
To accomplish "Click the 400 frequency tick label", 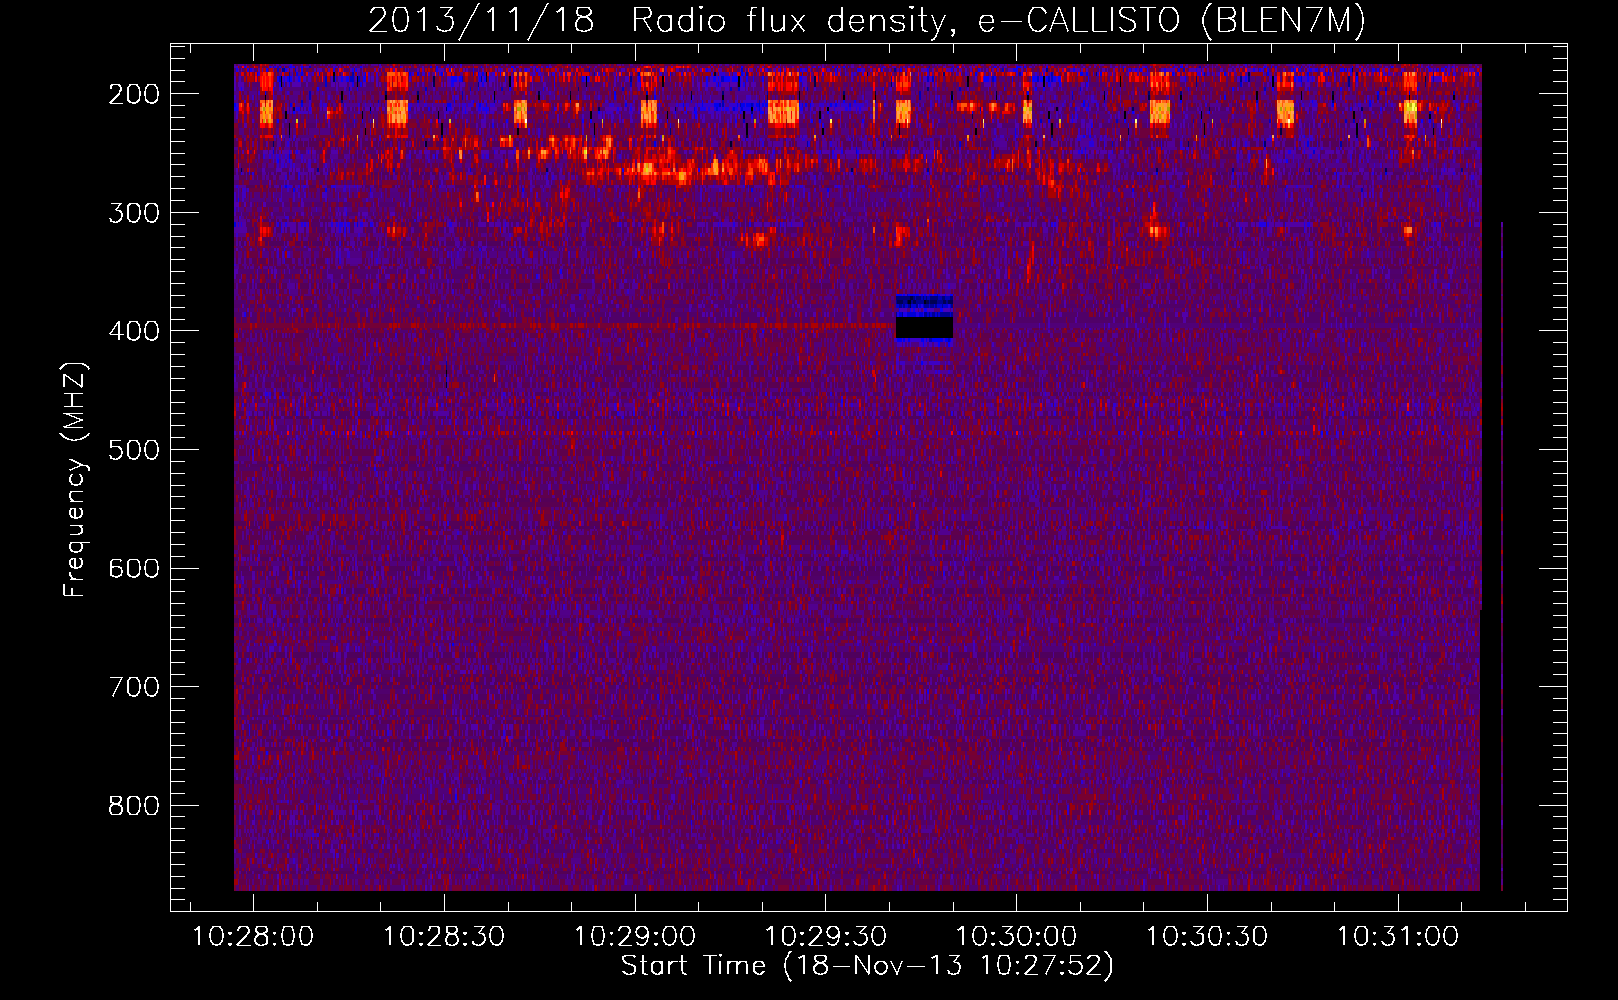I will pos(134,331).
